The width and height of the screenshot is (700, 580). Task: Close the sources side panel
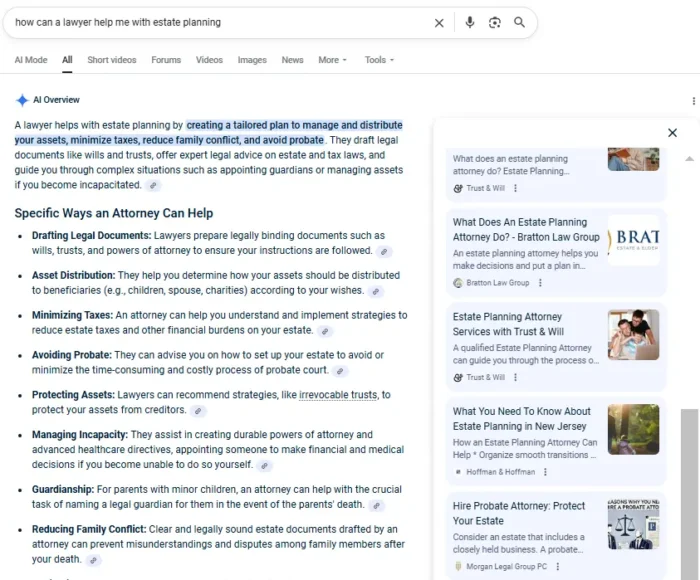[672, 133]
